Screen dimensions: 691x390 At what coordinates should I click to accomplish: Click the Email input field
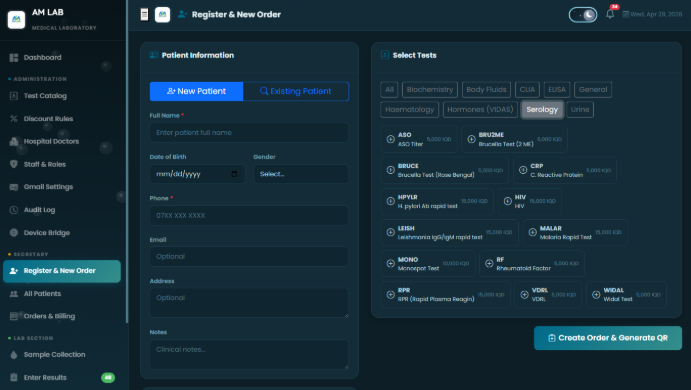click(249, 256)
